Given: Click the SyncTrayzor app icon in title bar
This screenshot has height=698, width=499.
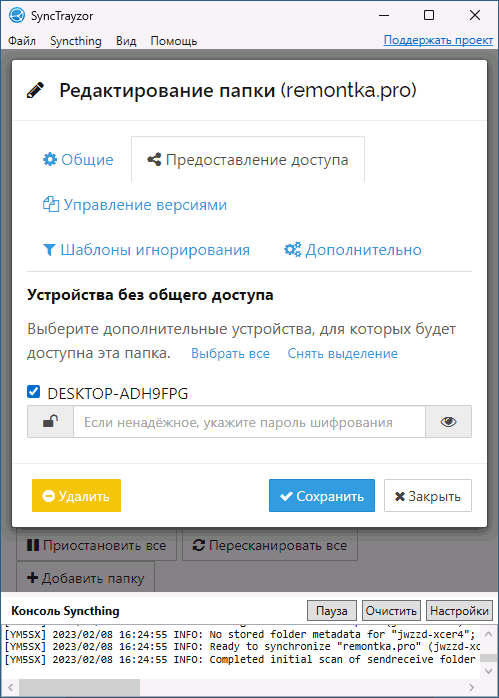Looking at the screenshot, I should click(17, 16).
